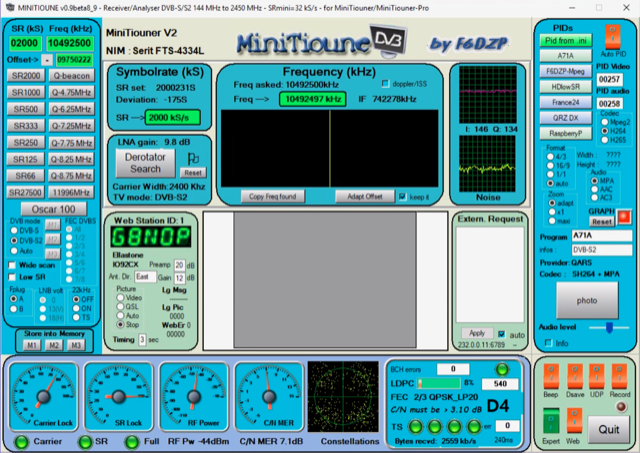Click Copy Freq found button
The width and height of the screenshot is (640, 453).
(273, 197)
